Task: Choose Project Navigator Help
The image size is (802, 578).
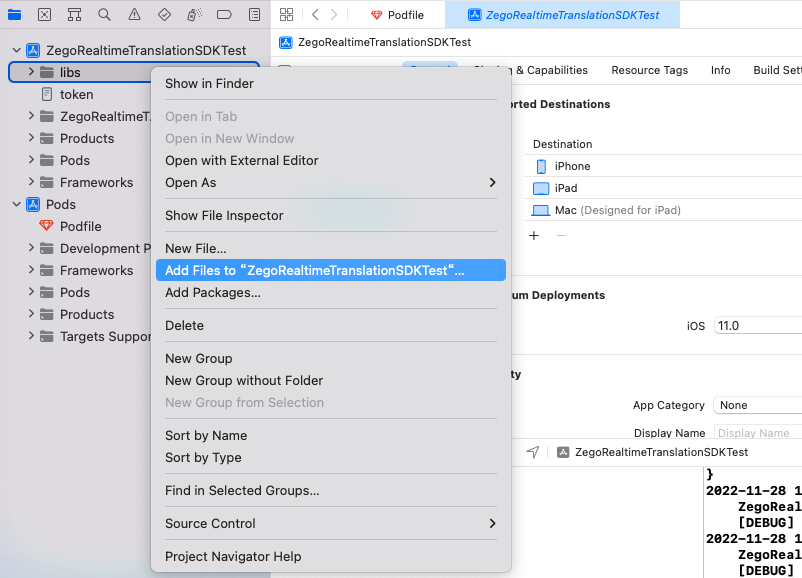Action: [330, 557]
